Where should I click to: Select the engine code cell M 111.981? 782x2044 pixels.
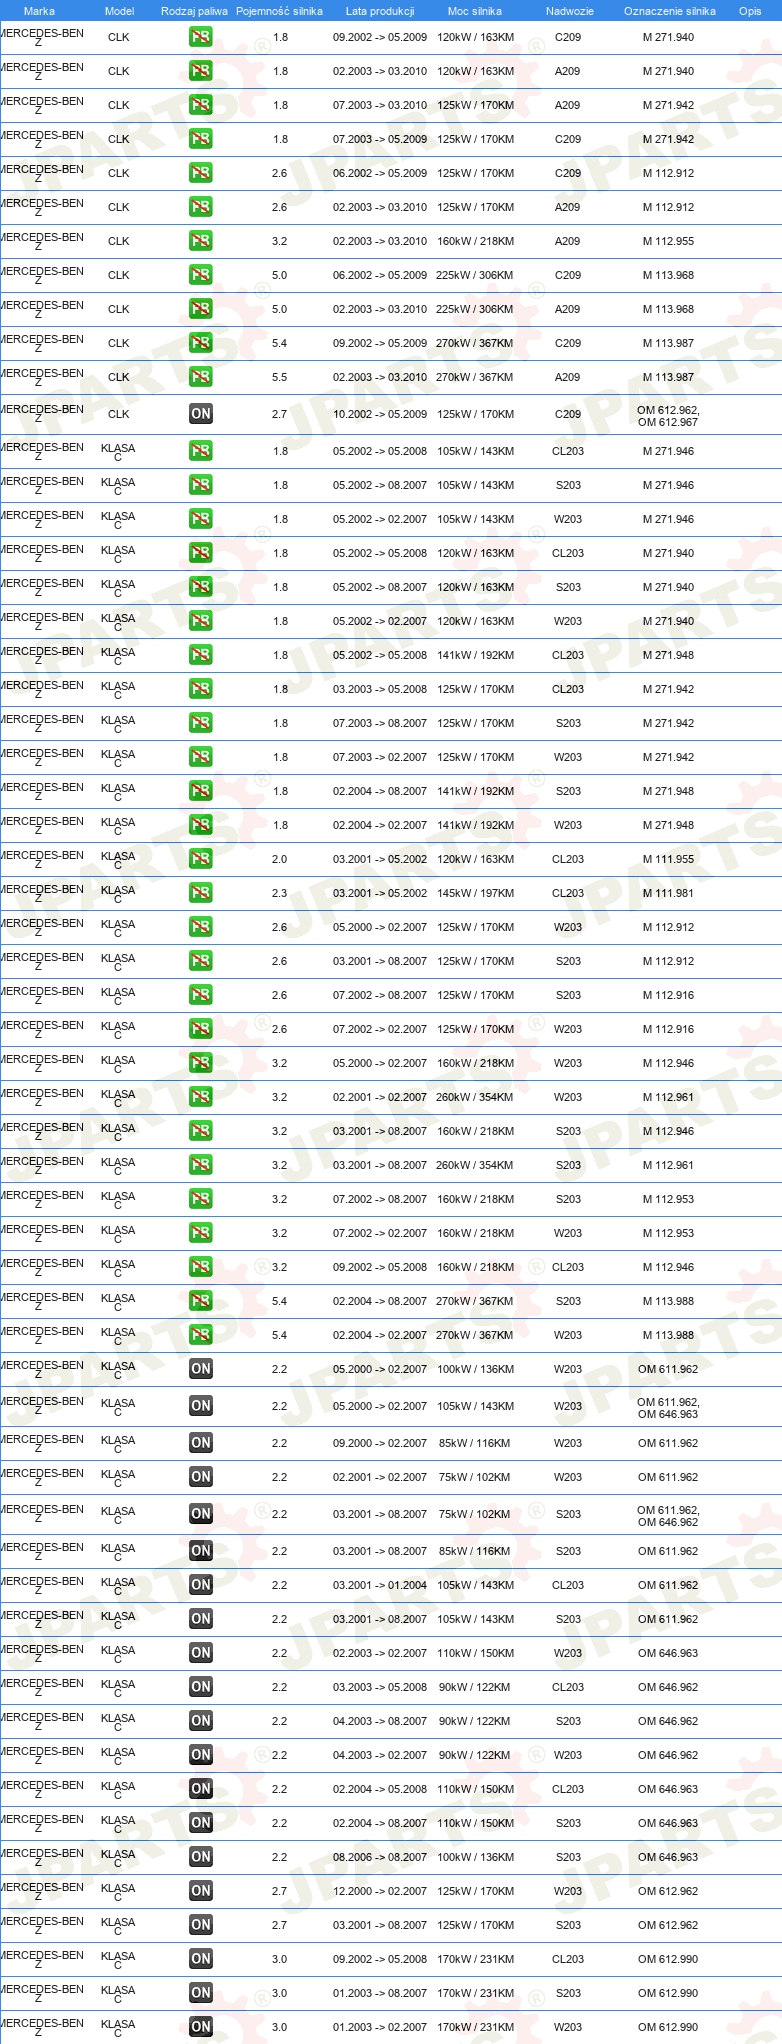pos(668,893)
